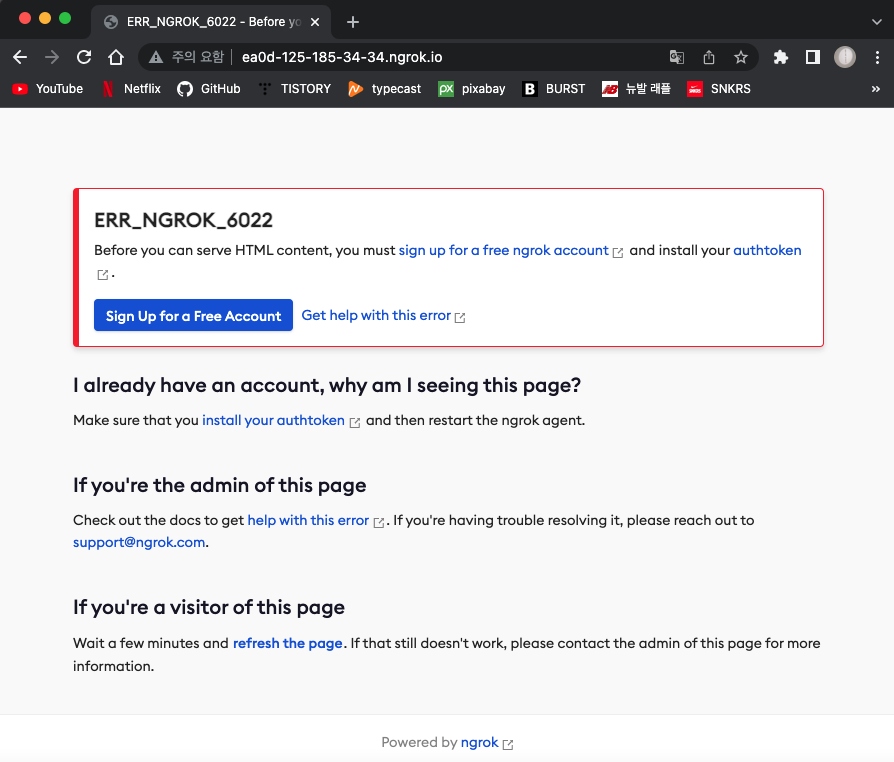Open the authtoken link in error box
Screen dimensions: 894x762
(x=767, y=250)
